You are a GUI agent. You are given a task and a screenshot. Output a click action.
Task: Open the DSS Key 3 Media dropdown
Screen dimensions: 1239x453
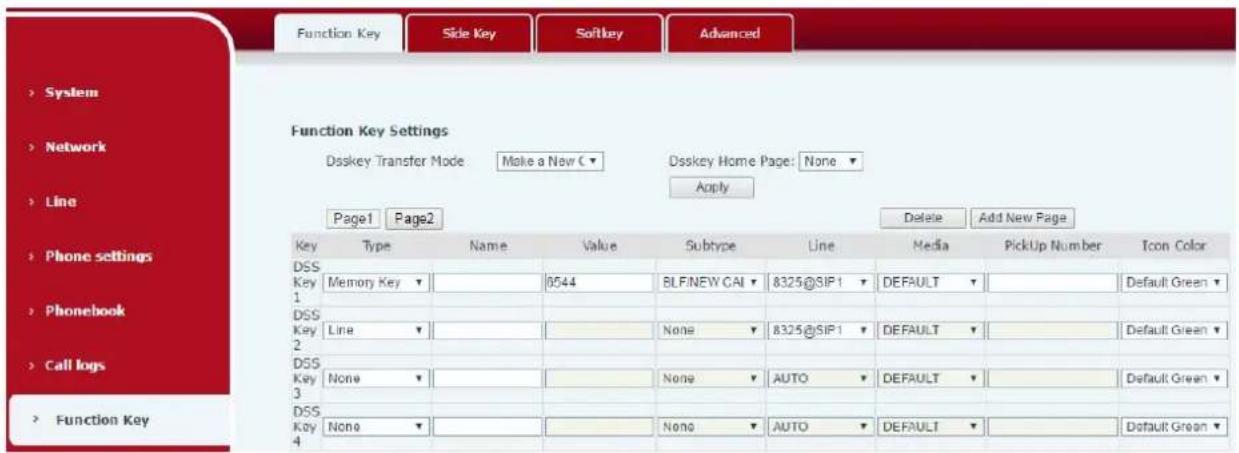(x=930, y=378)
